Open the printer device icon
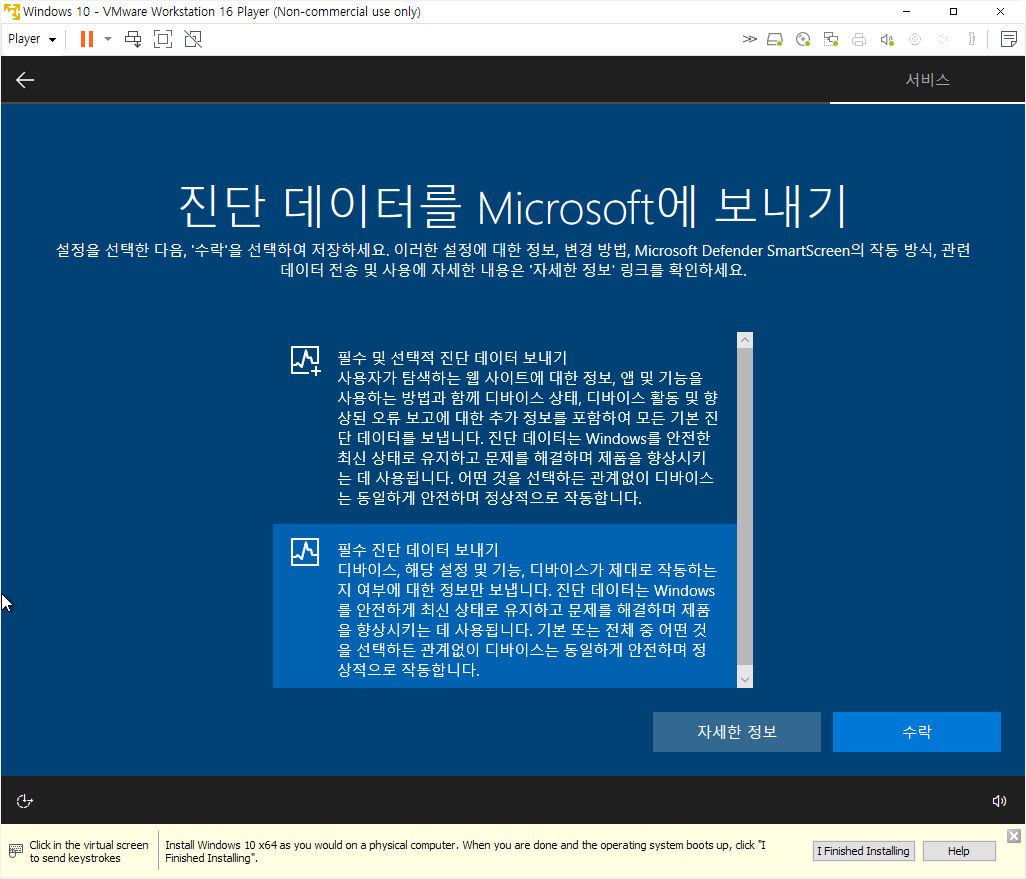The width and height of the screenshot is (1026, 879). pyautogui.click(x=859, y=39)
